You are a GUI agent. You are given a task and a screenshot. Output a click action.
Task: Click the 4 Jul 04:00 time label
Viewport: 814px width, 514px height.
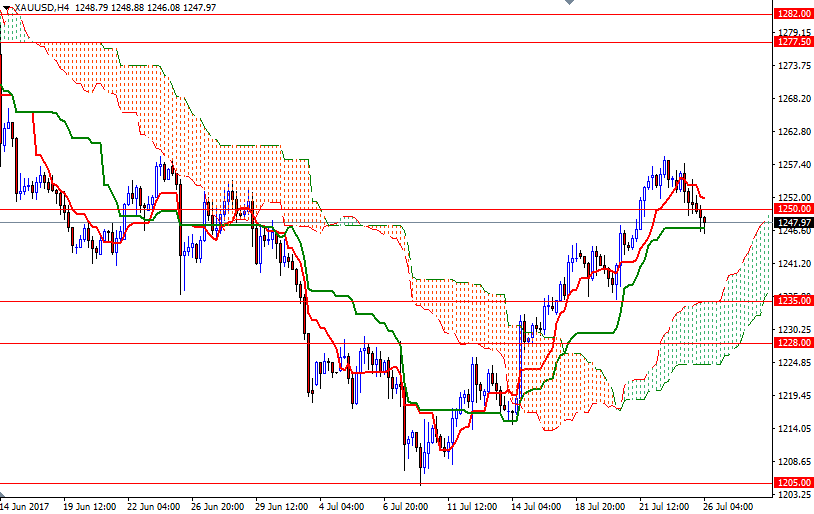(341, 506)
